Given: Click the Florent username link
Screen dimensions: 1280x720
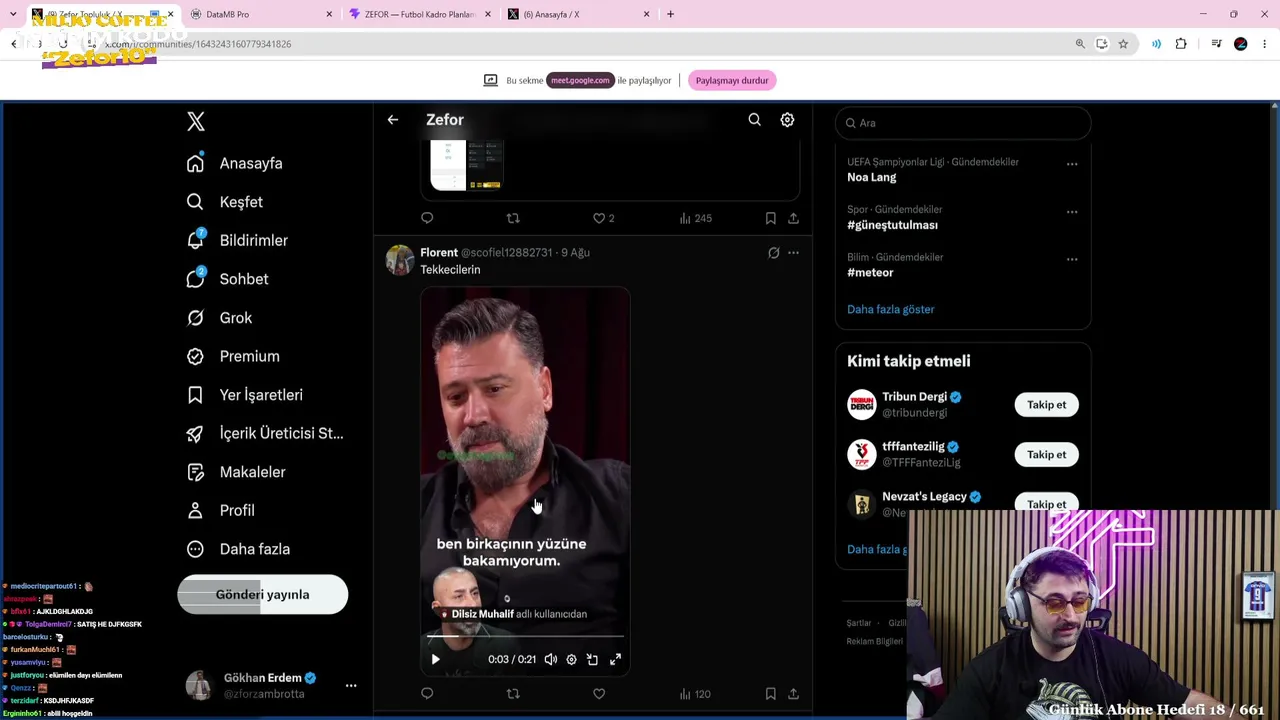Looking at the screenshot, I should click(x=439, y=253).
